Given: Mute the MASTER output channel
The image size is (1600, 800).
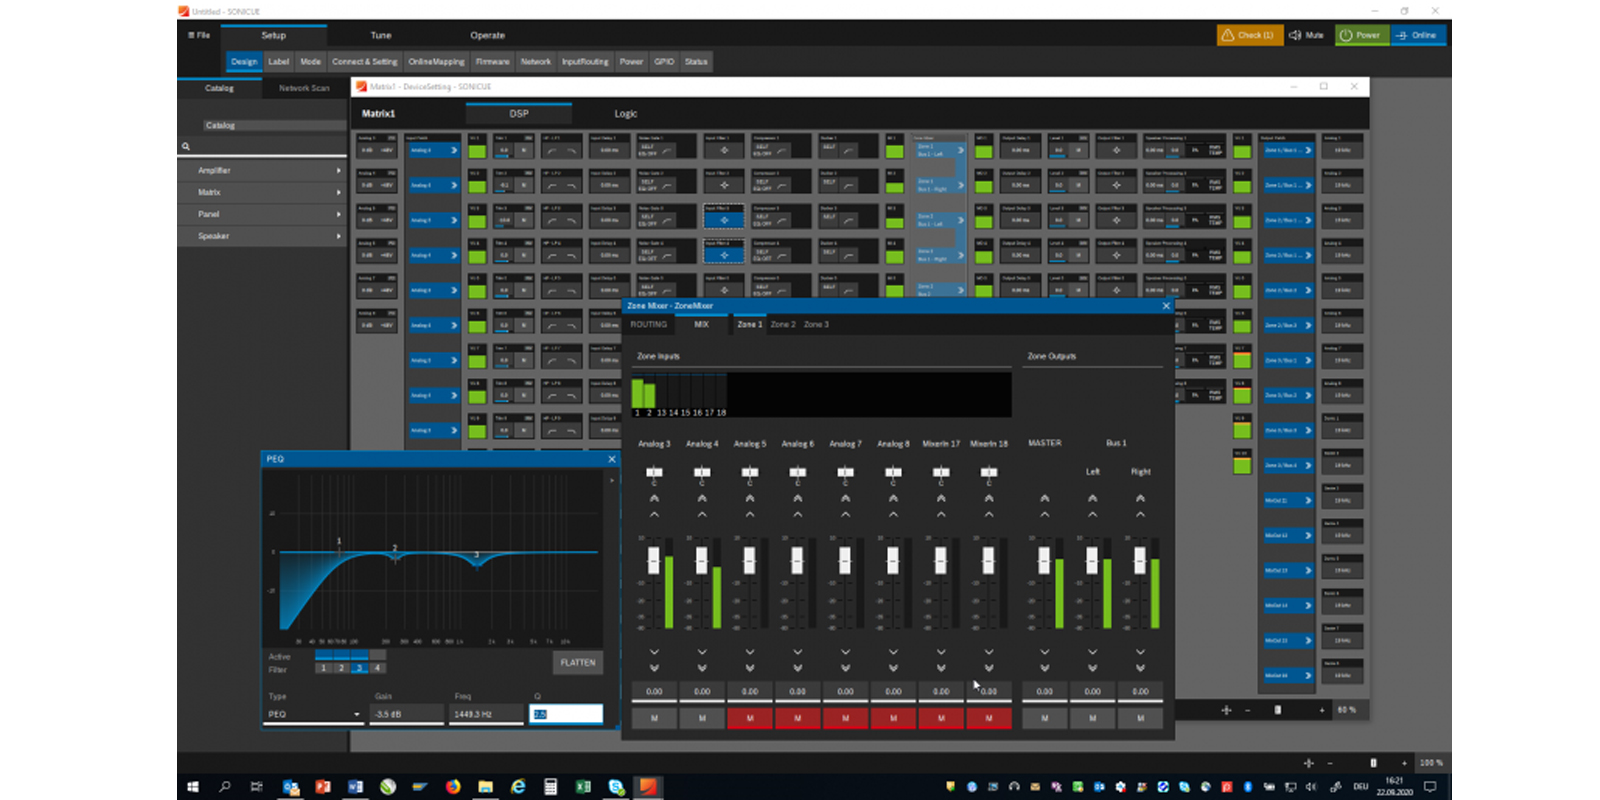Looking at the screenshot, I should pyautogui.click(x=1044, y=718).
